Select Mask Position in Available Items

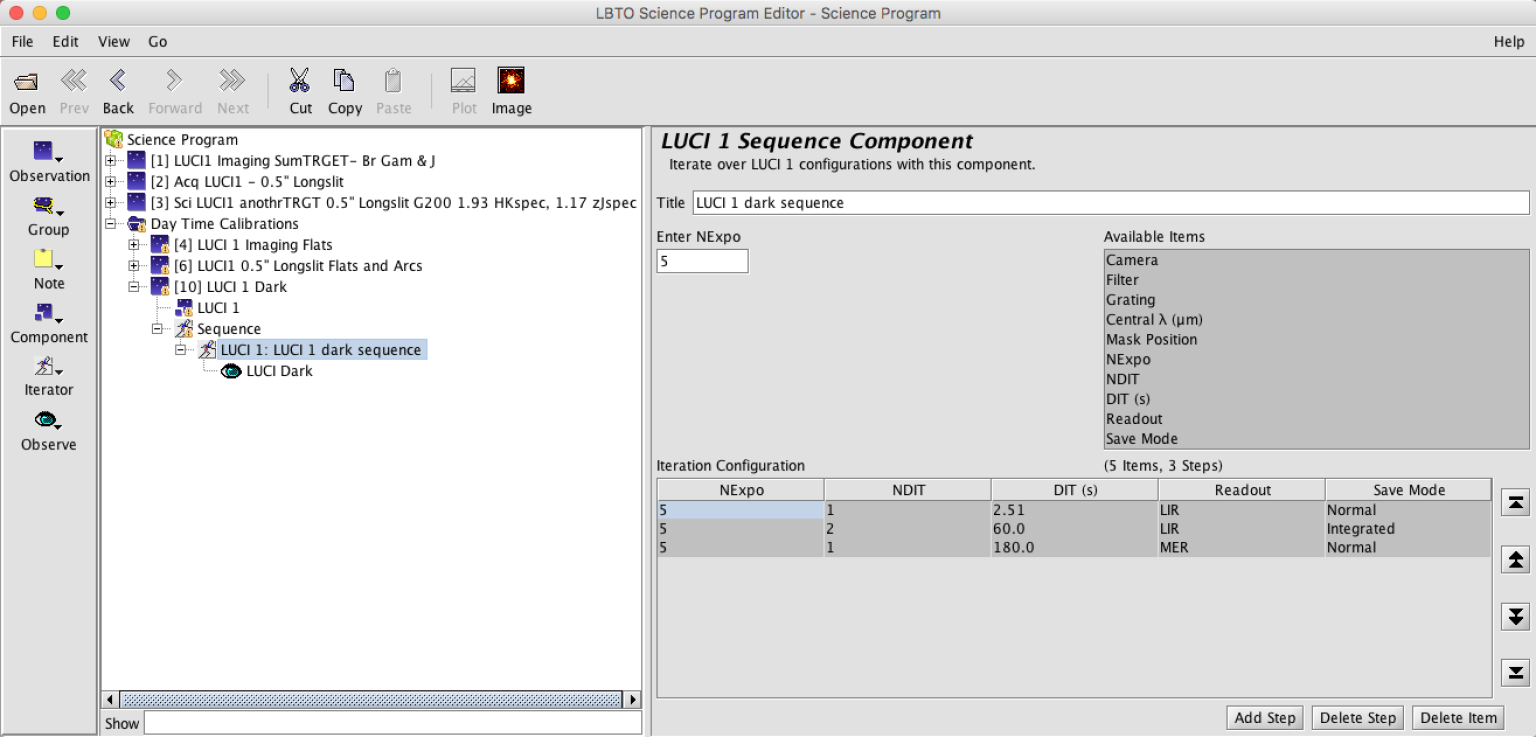tap(1316, 340)
